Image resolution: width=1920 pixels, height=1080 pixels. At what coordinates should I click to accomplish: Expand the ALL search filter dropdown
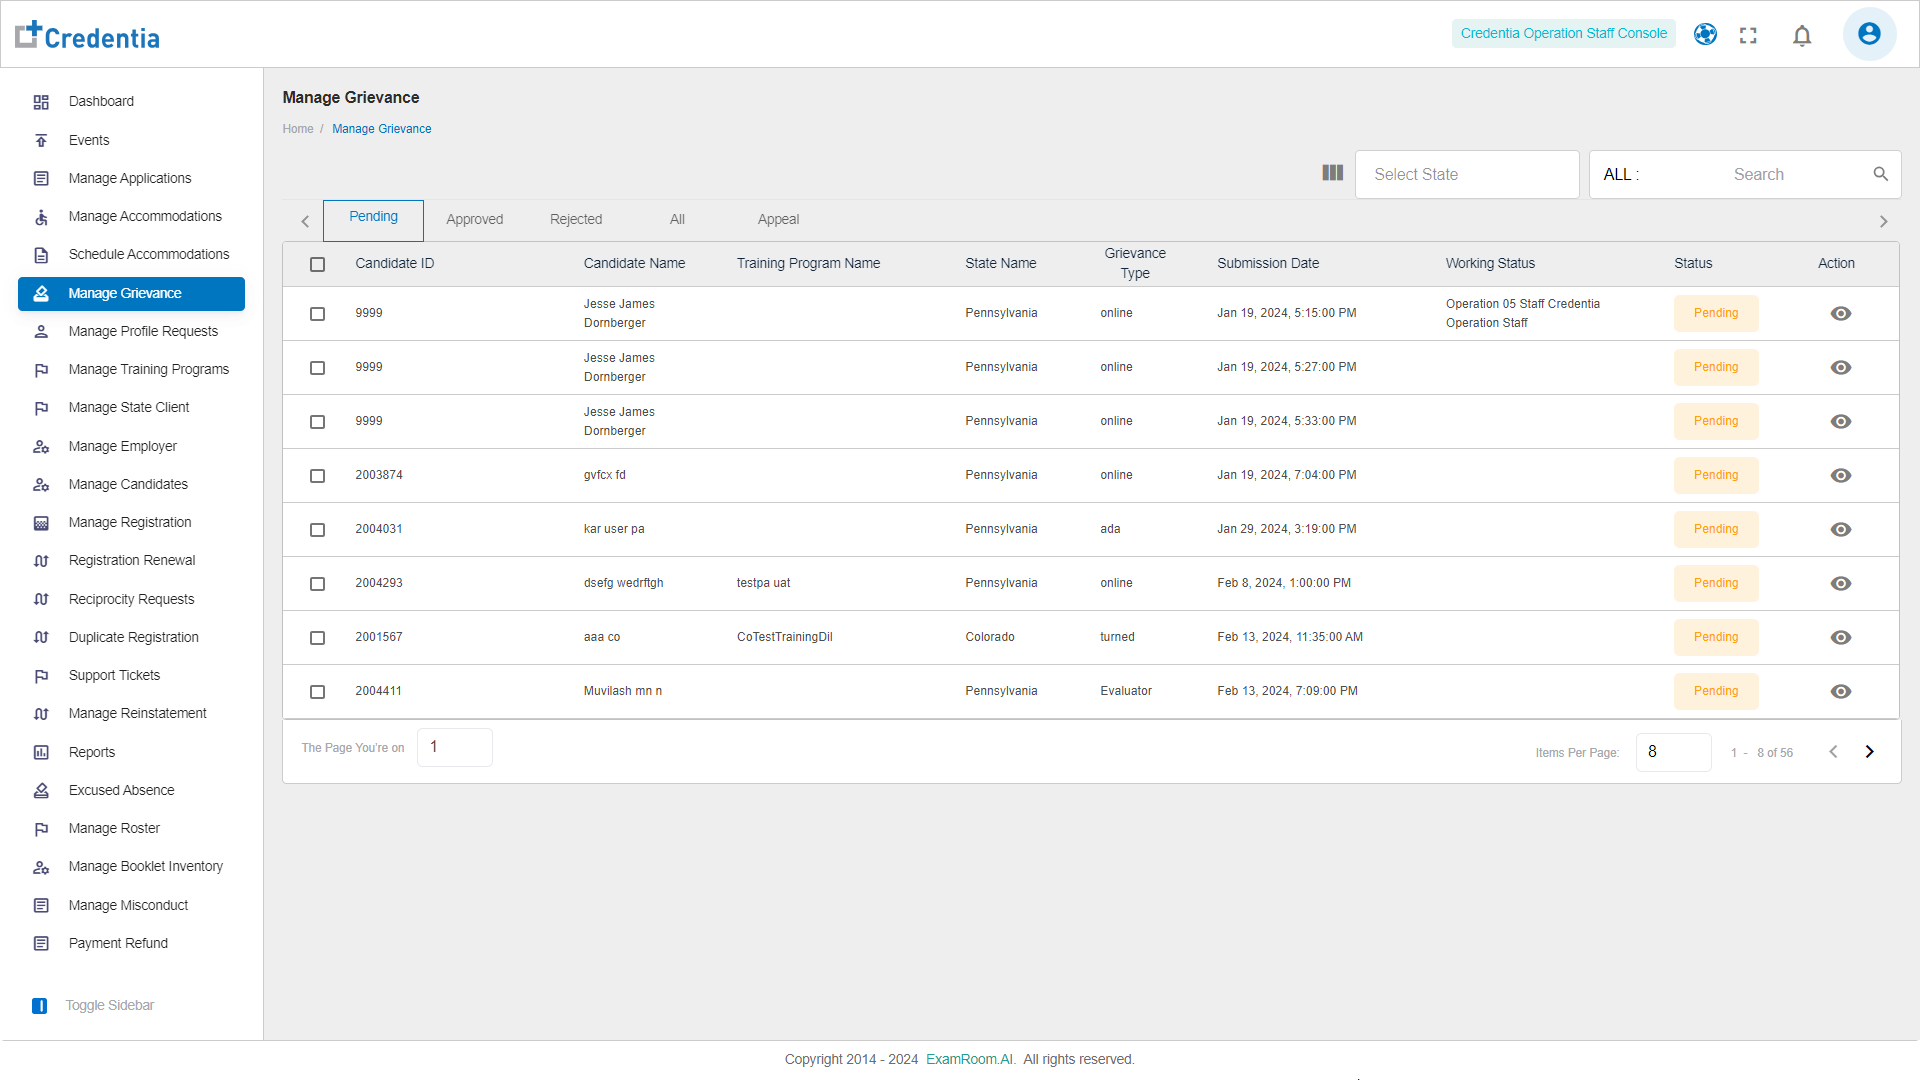point(1622,174)
